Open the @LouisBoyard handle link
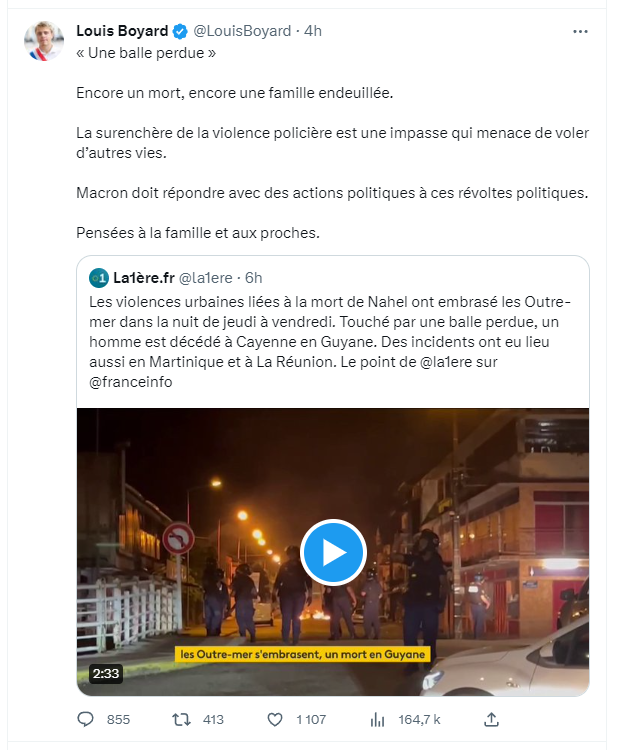 coord(242,31)
